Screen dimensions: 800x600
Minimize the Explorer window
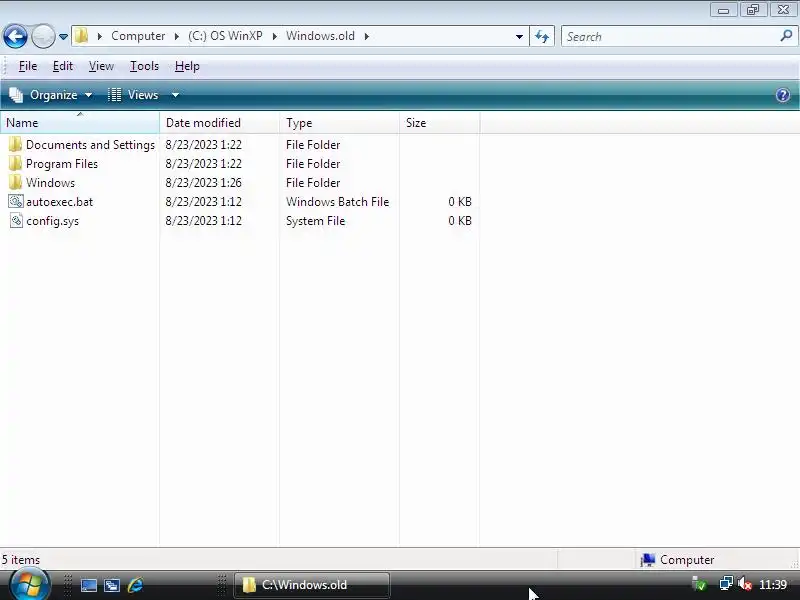(x=723, y=10)
